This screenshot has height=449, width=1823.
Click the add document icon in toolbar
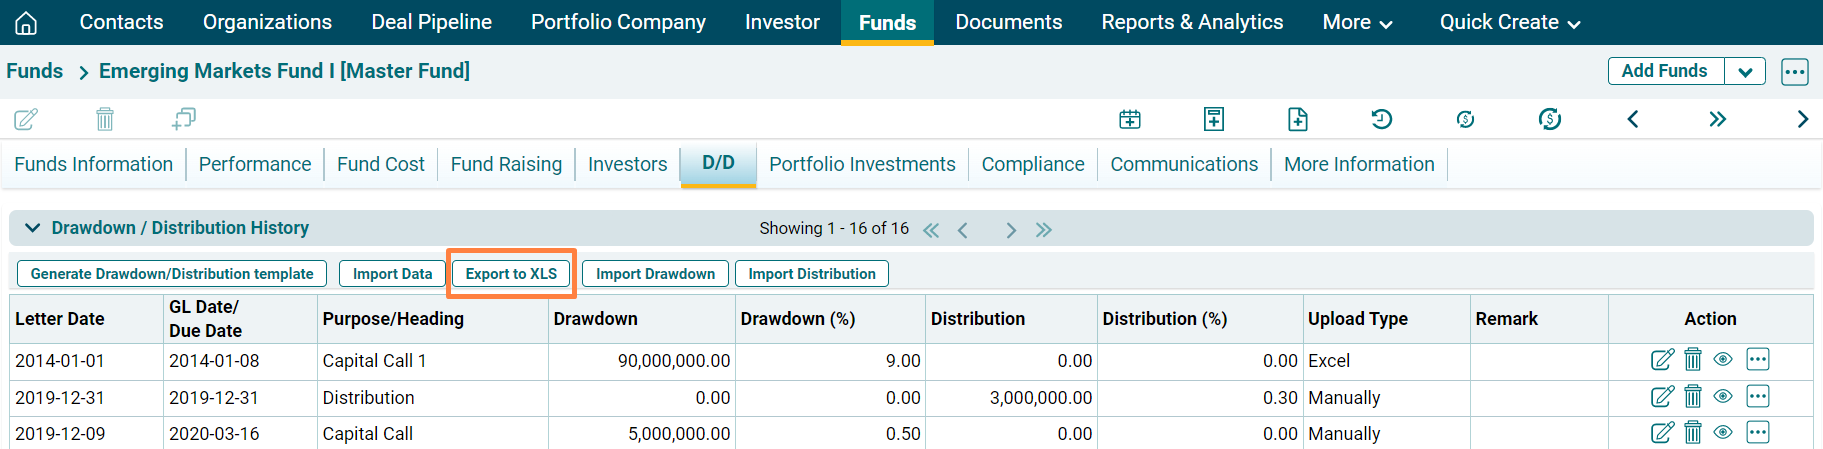point(1297,120)
